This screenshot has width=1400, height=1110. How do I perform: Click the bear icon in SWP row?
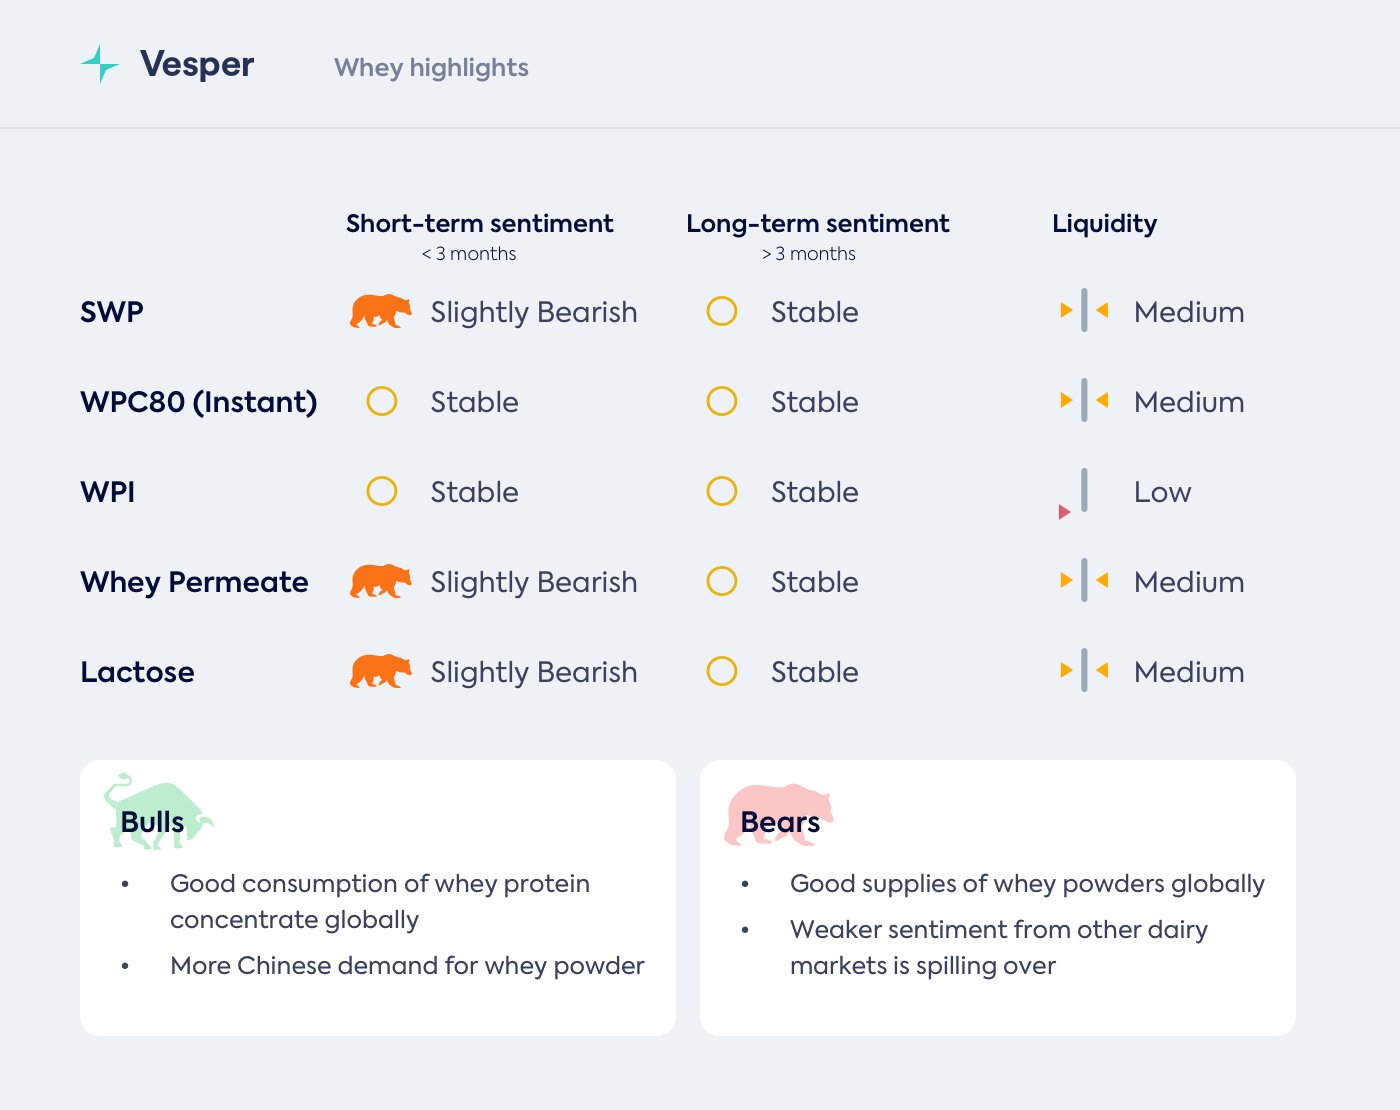380,312
